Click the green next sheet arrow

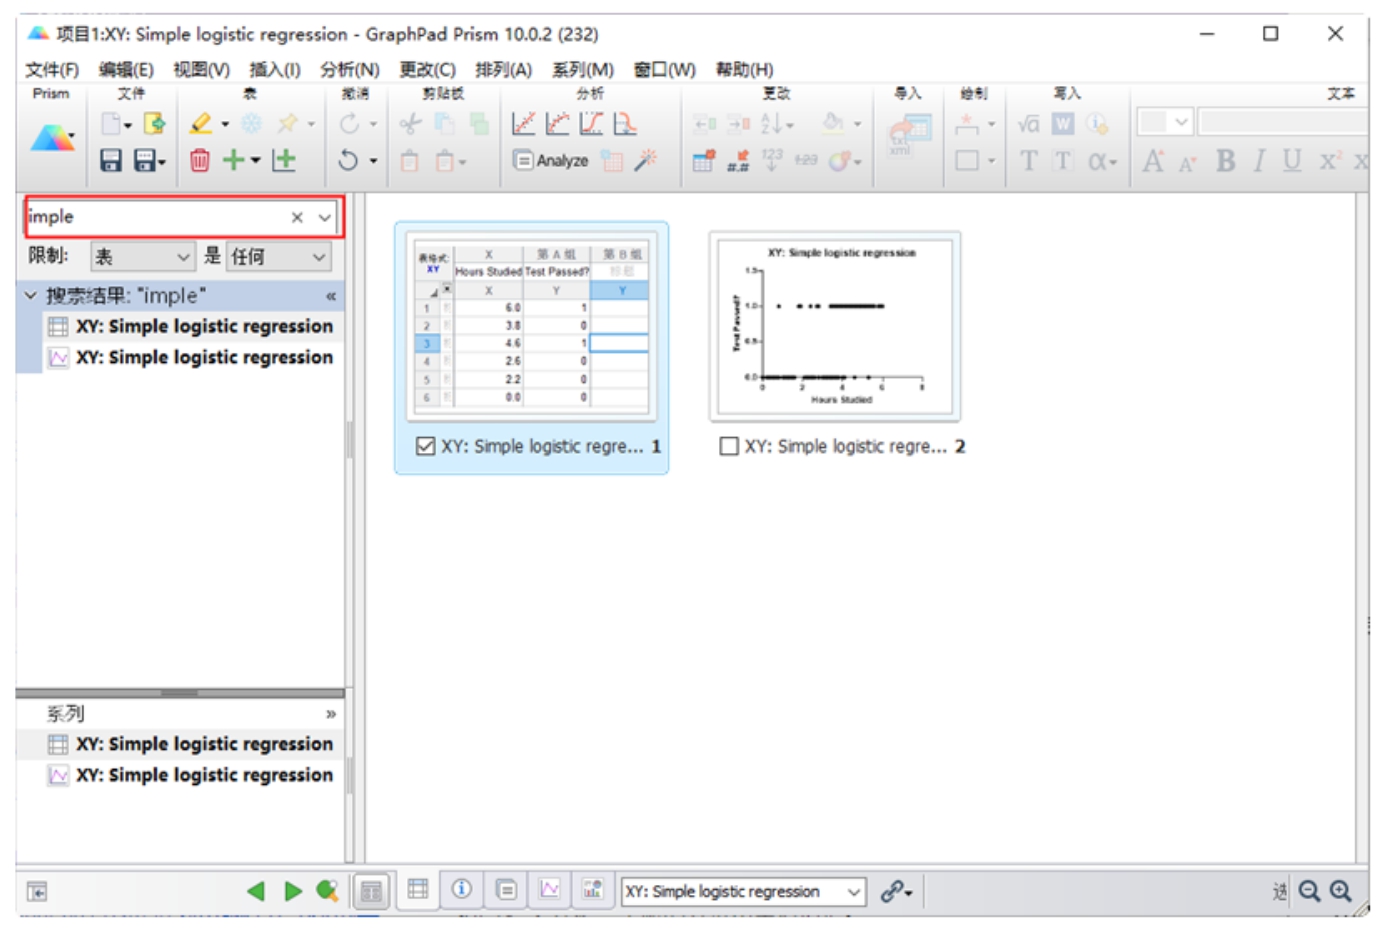pyautogui.click(x=292, y=891)
